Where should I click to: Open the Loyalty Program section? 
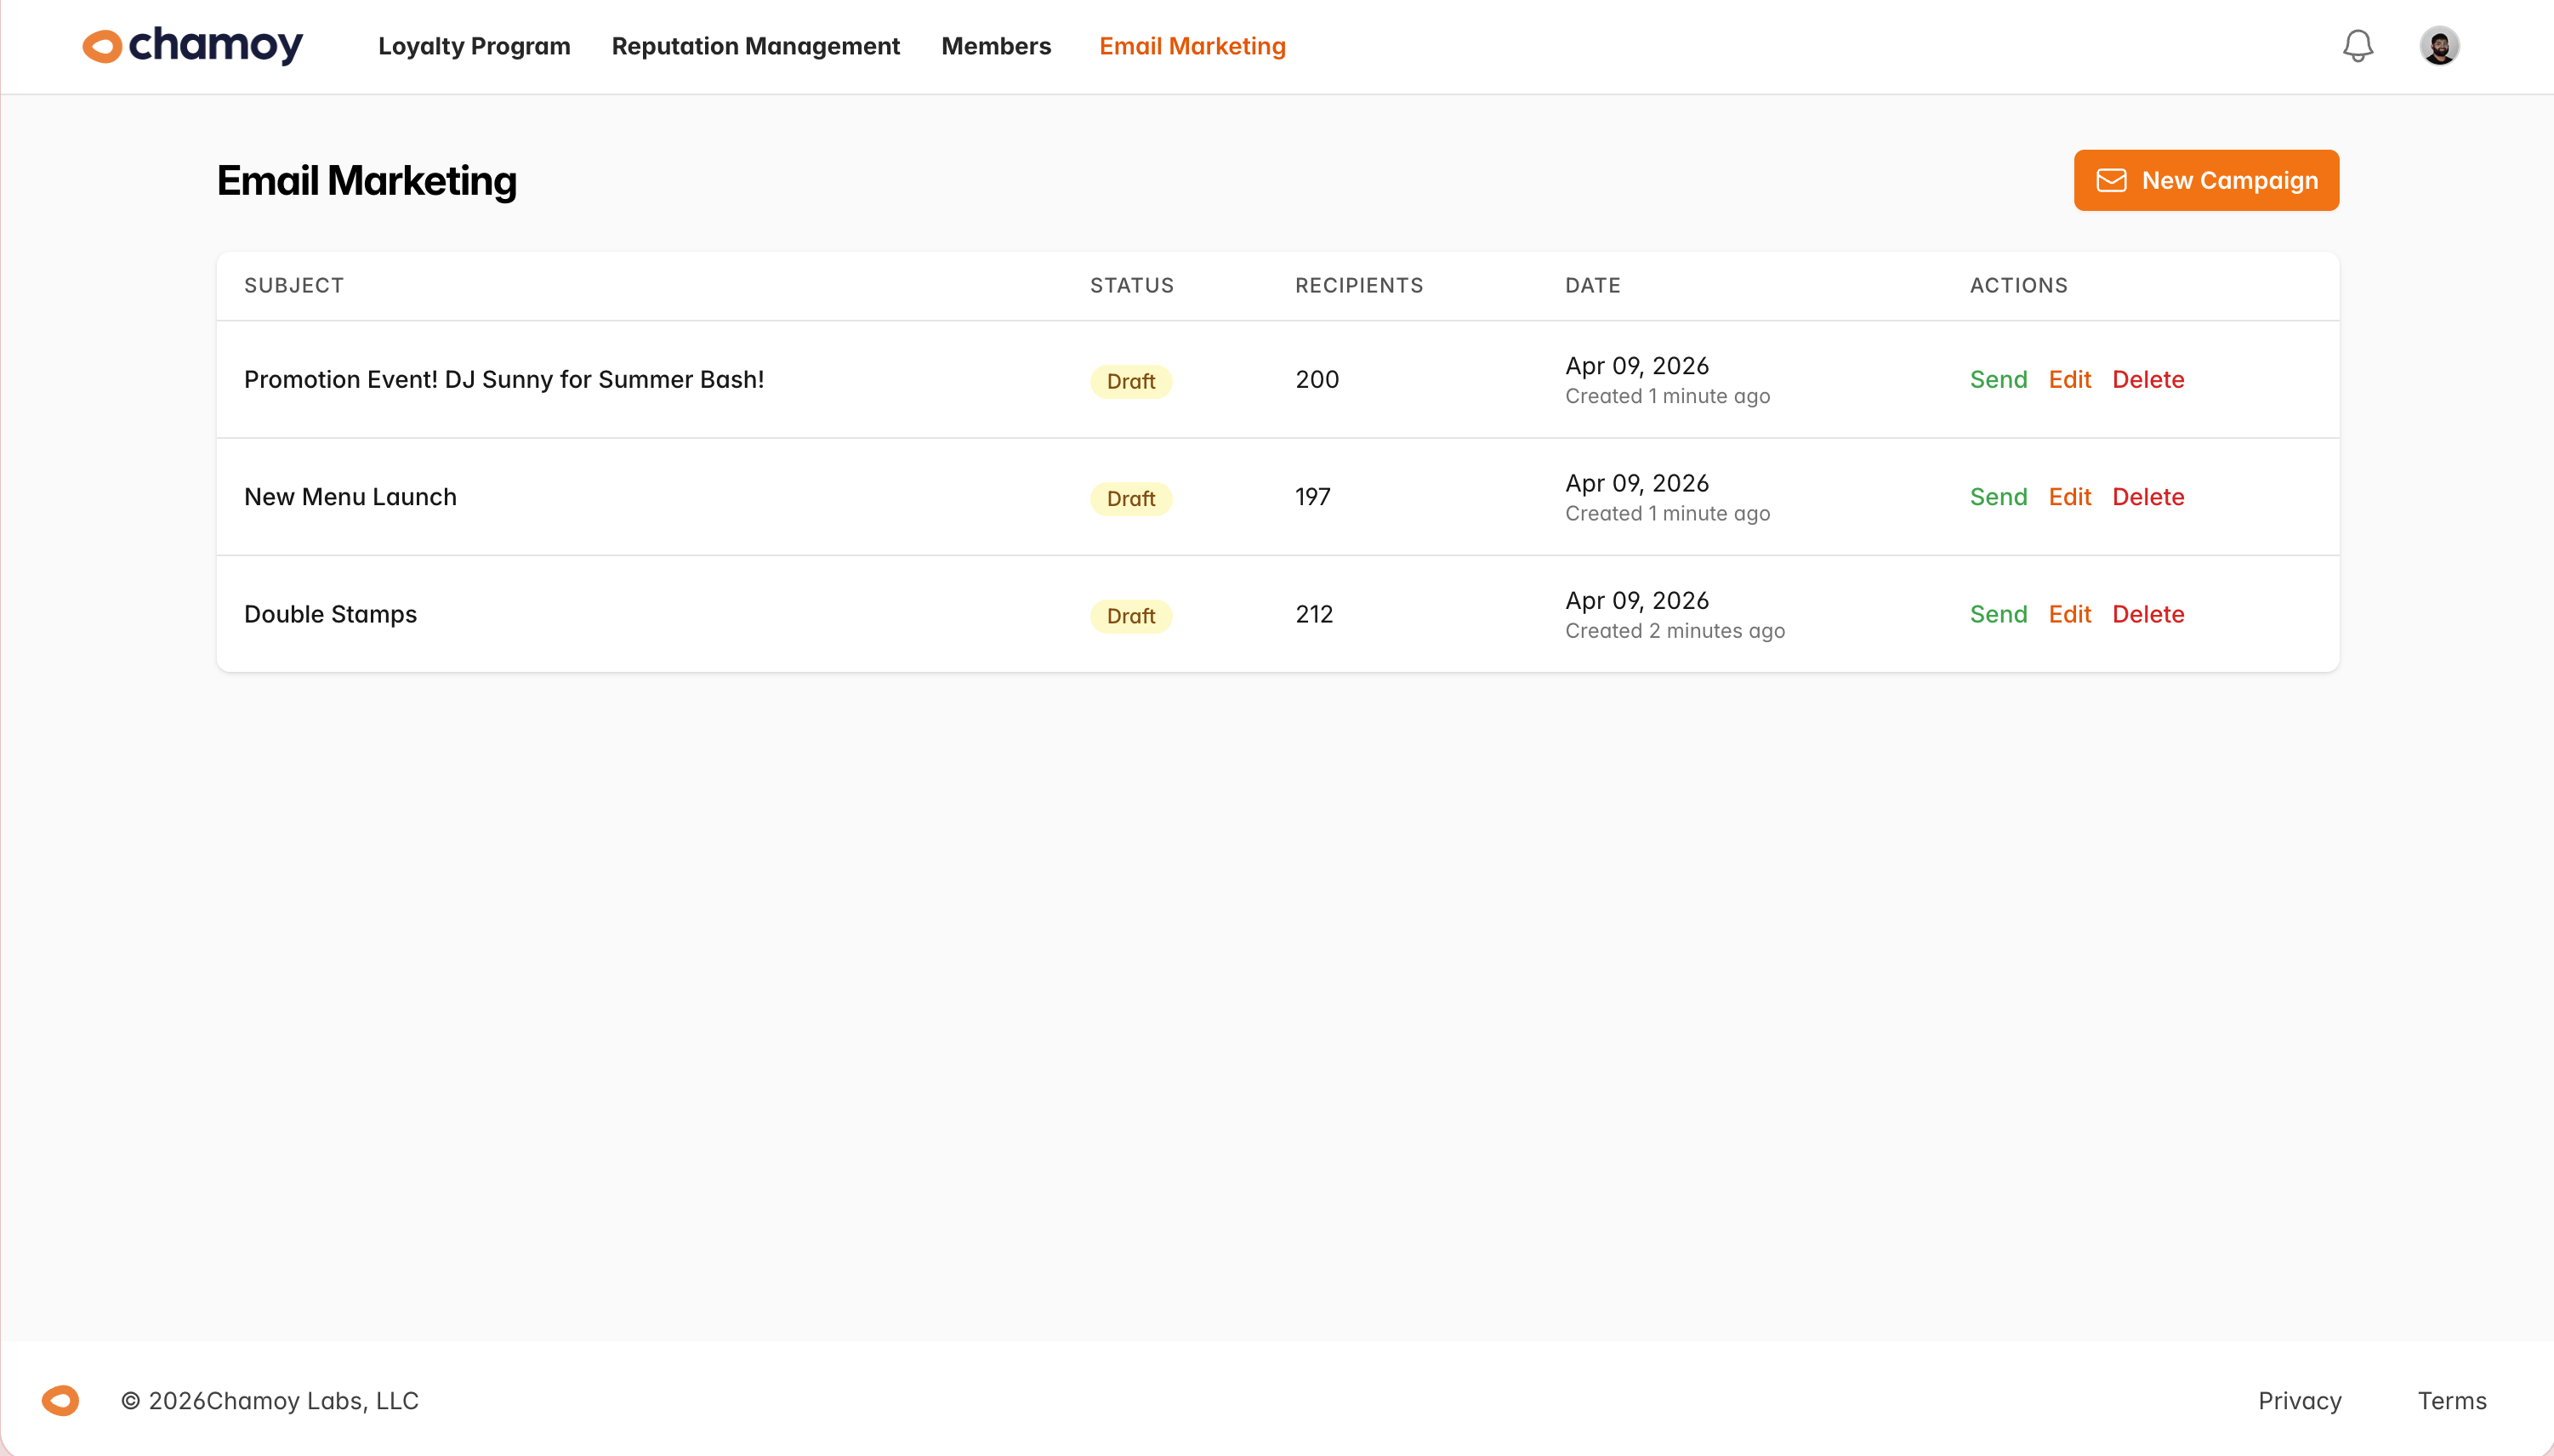tap(473, 46)
